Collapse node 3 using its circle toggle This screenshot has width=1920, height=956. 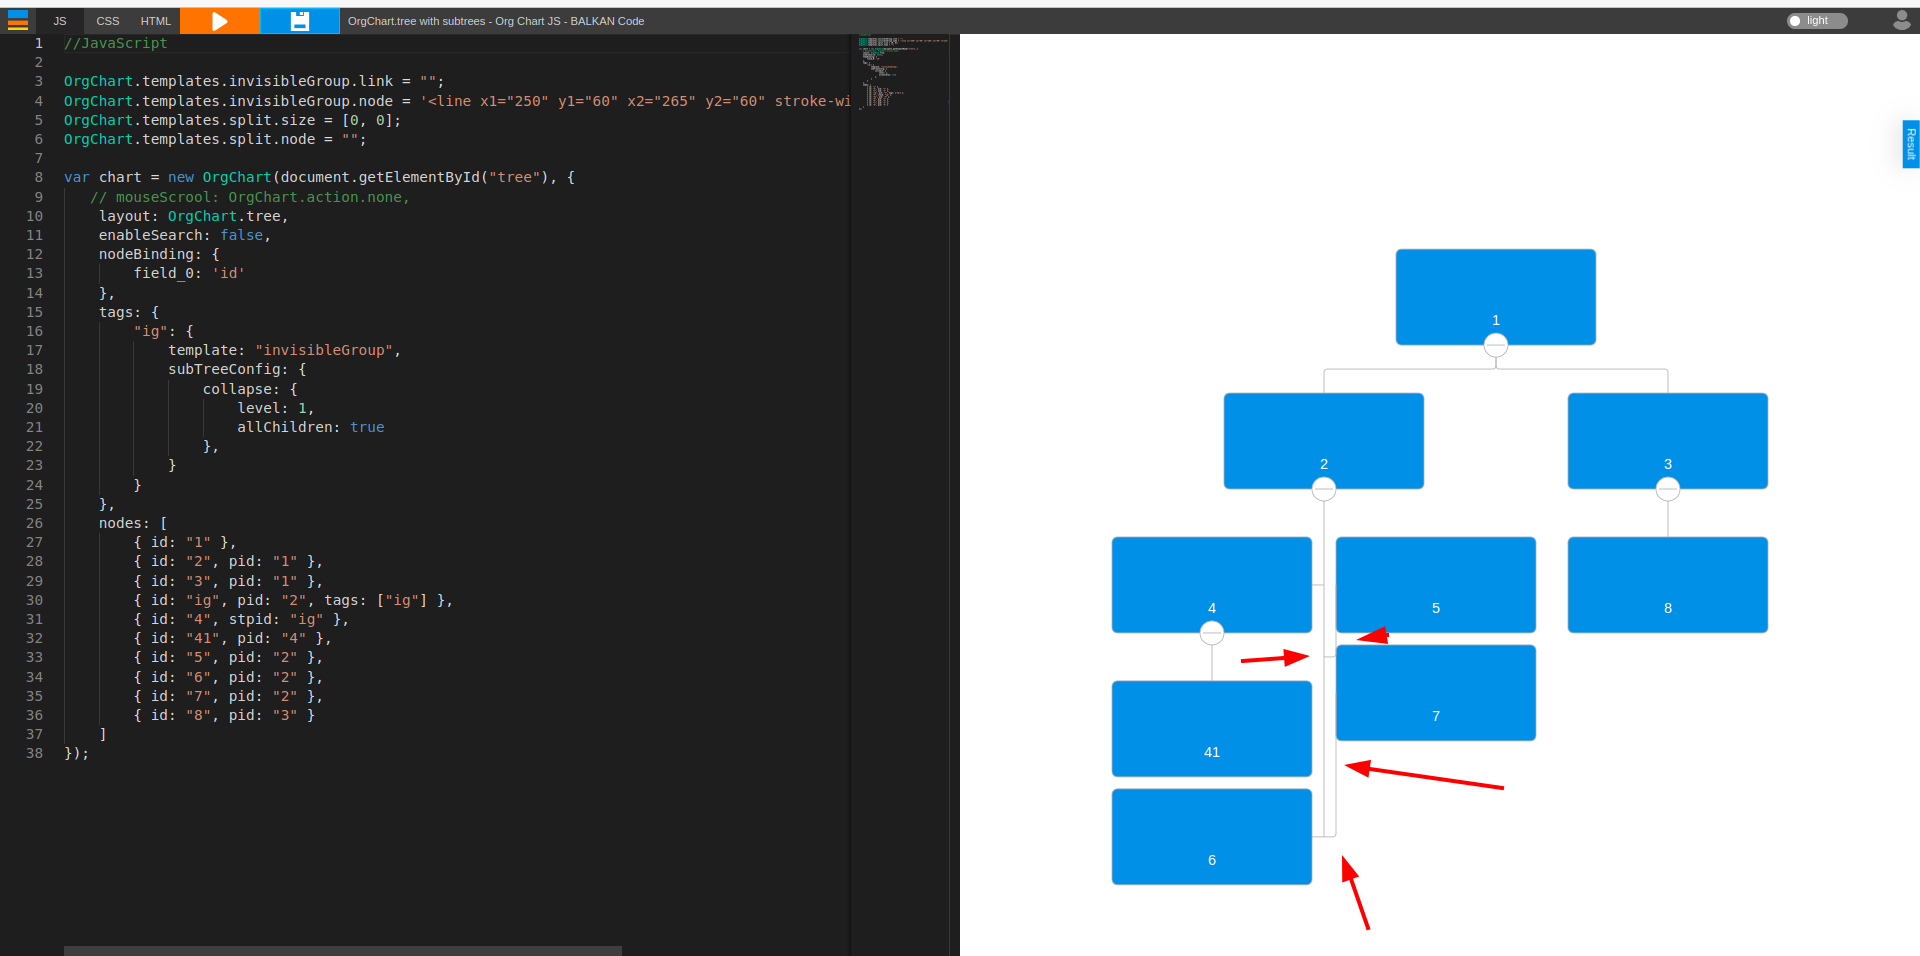1667,488
